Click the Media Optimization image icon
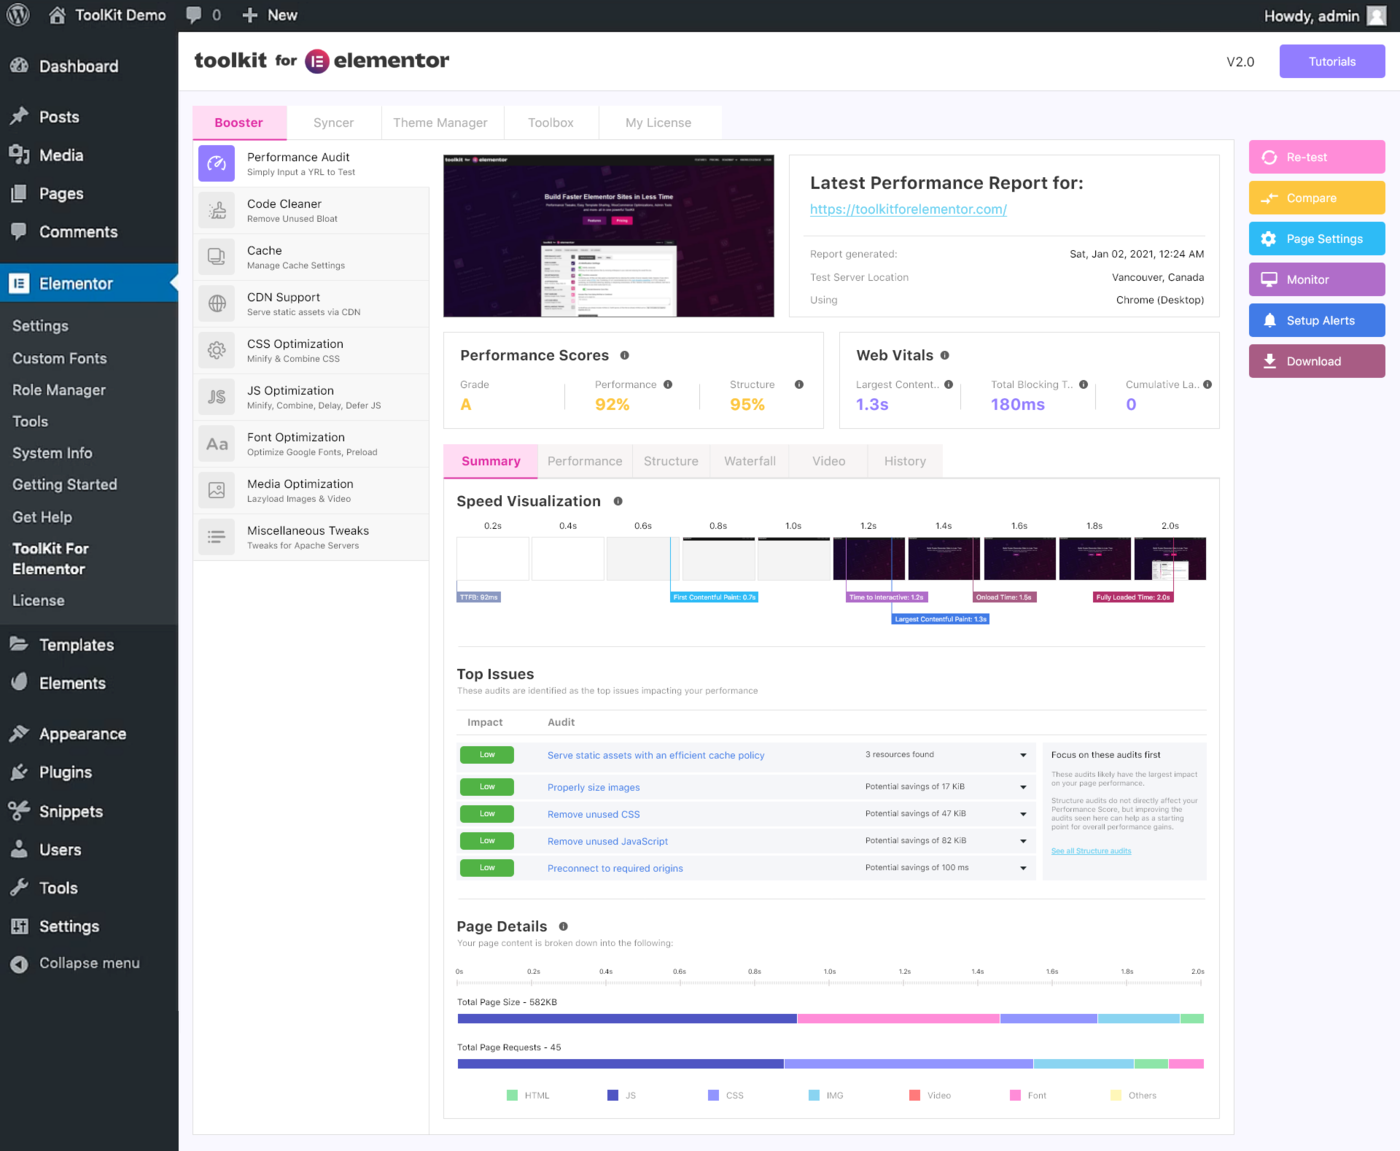 coord(216,490)
